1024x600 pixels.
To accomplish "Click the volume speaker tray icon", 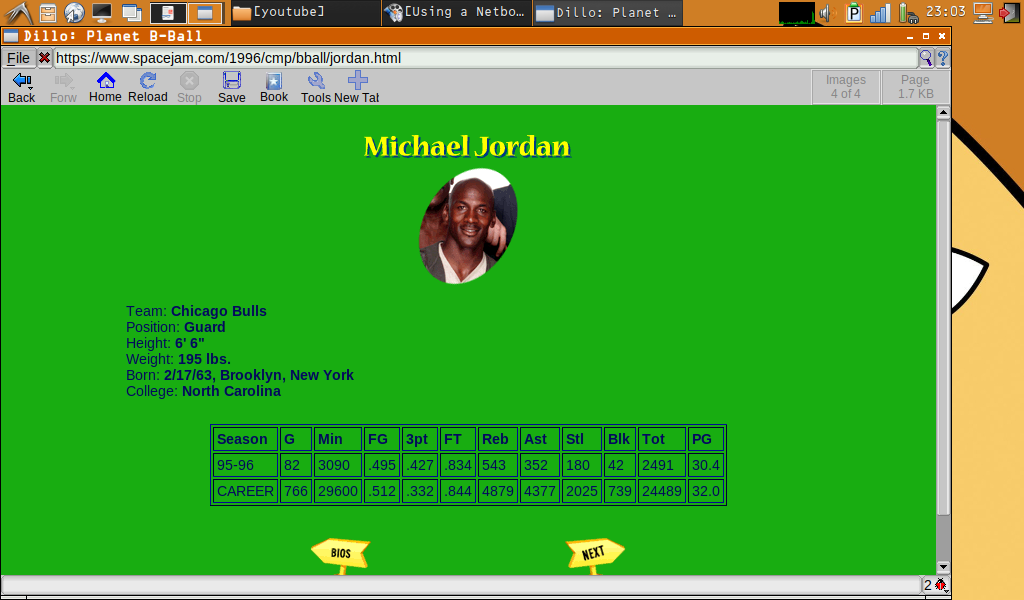I will [x=827, y=13].
